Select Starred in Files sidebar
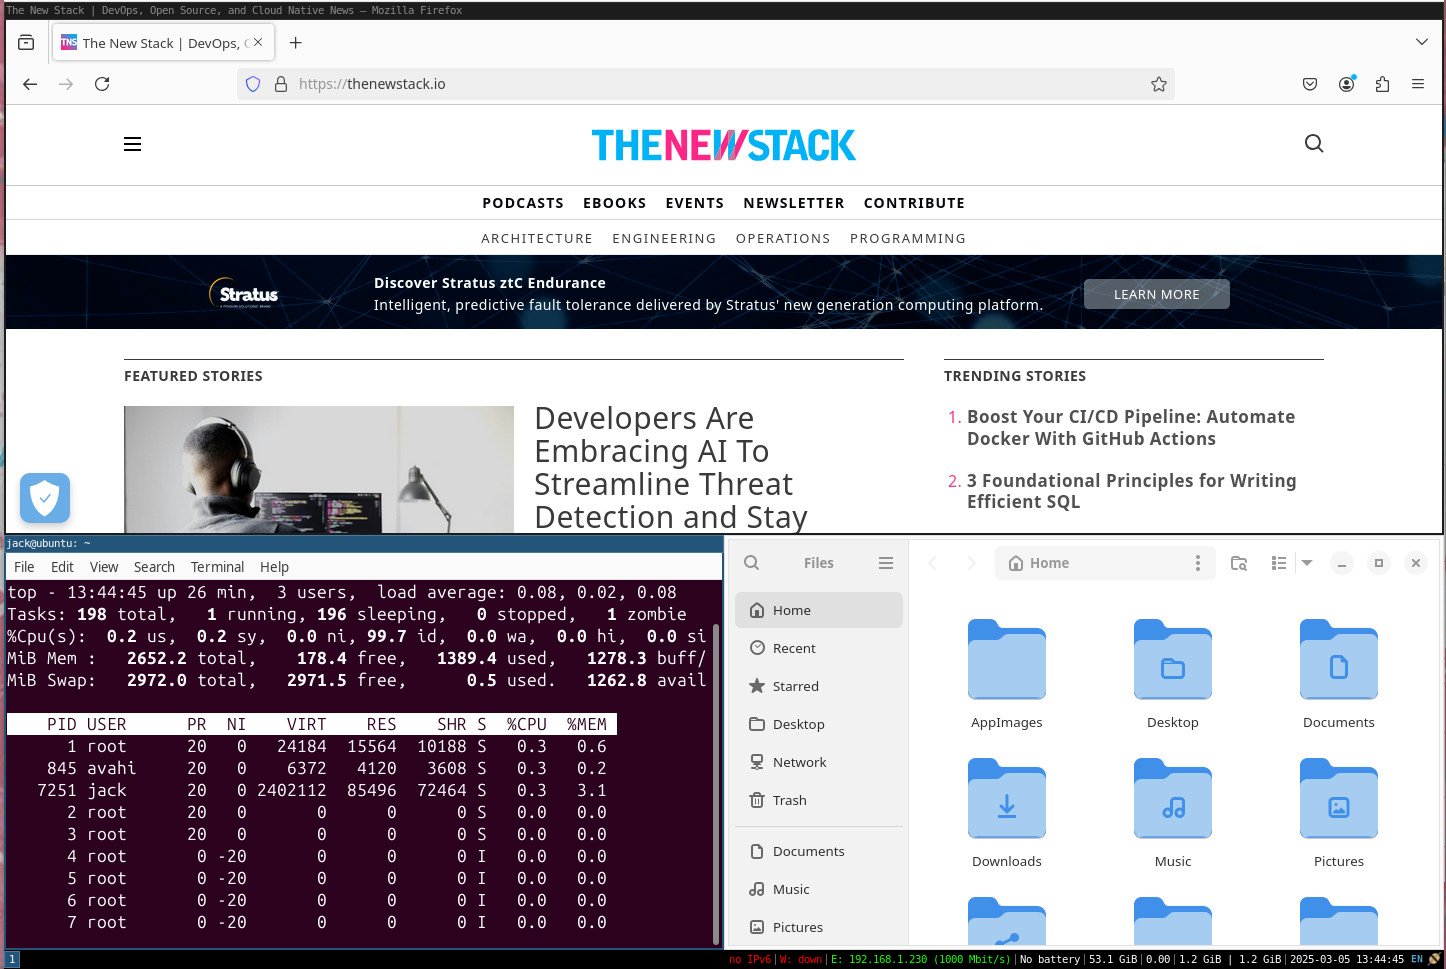 (x=819, y=686)
